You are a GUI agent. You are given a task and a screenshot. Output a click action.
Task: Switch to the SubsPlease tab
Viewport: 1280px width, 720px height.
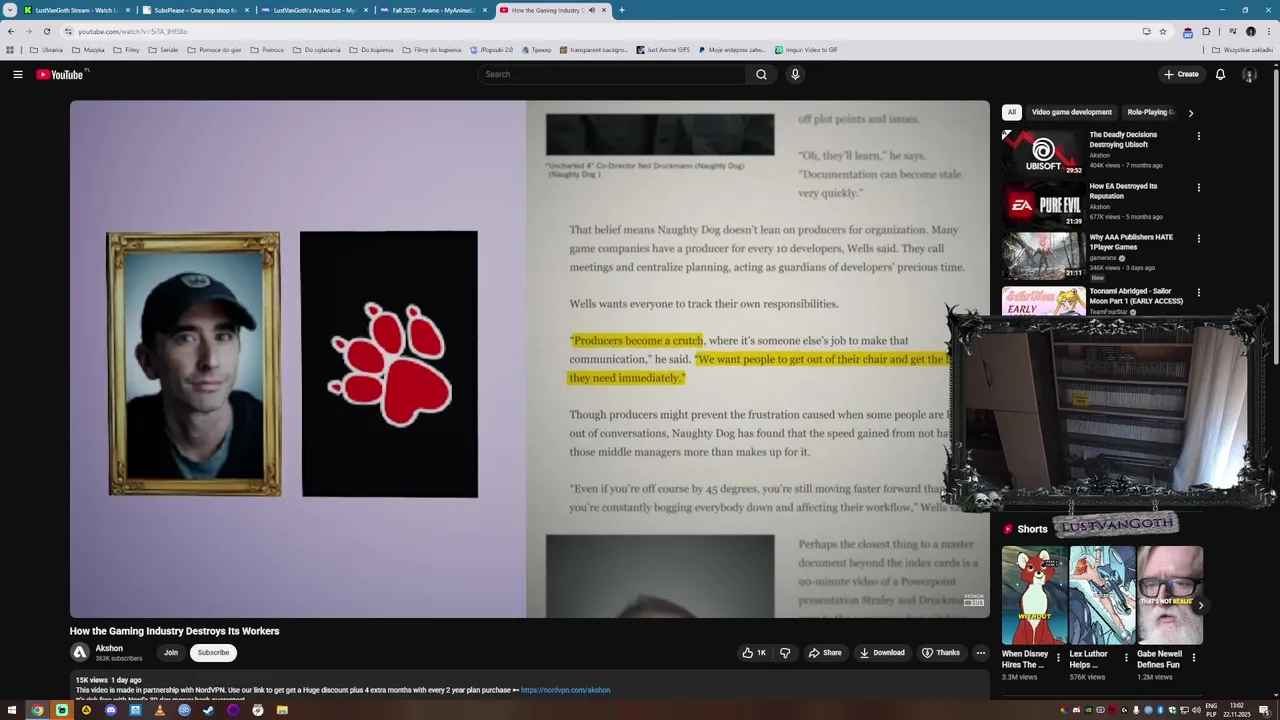[195, 10]
